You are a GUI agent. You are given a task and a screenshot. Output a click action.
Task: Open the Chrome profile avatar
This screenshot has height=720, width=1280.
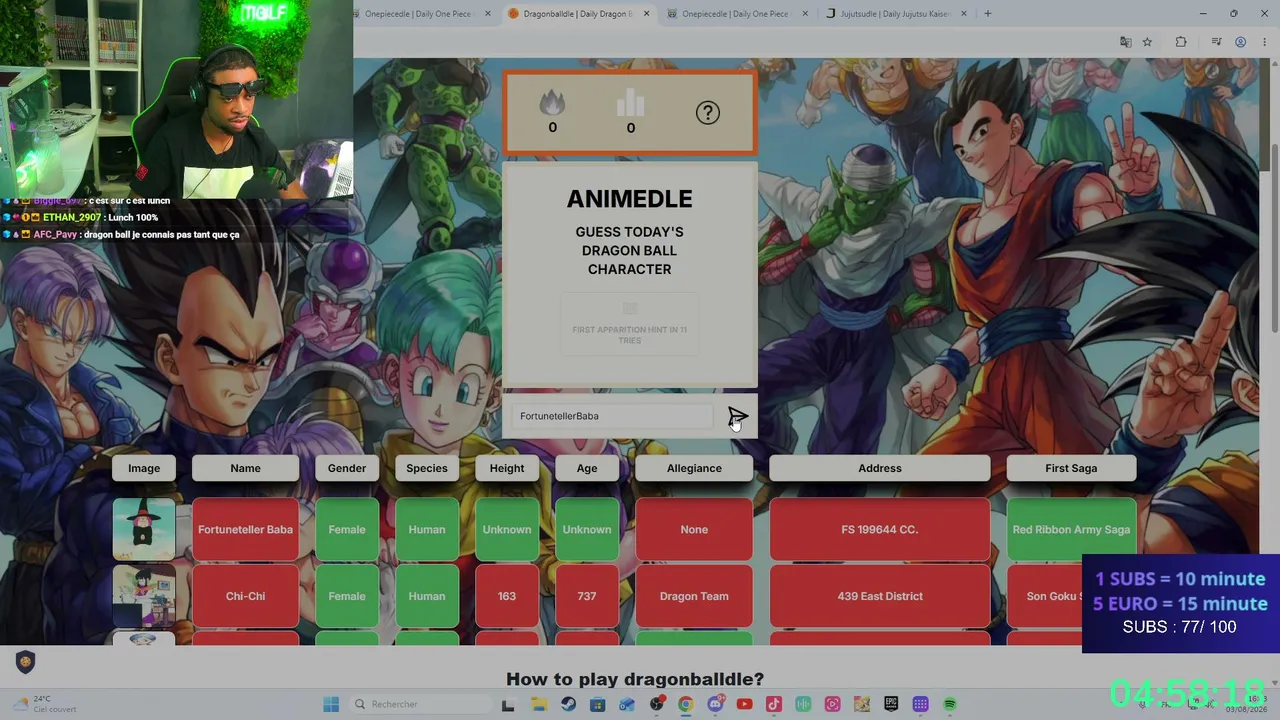[x=1240, y=42]
